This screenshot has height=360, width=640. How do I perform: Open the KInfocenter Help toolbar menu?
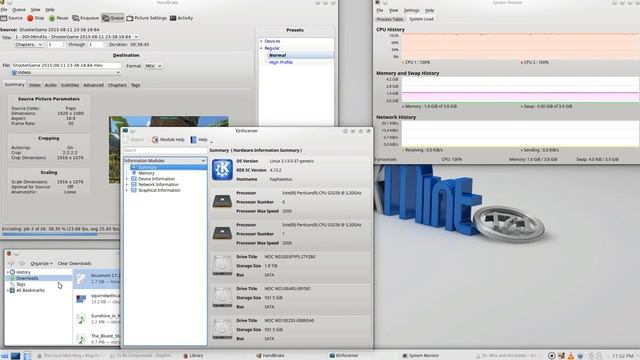coord(200,140)
